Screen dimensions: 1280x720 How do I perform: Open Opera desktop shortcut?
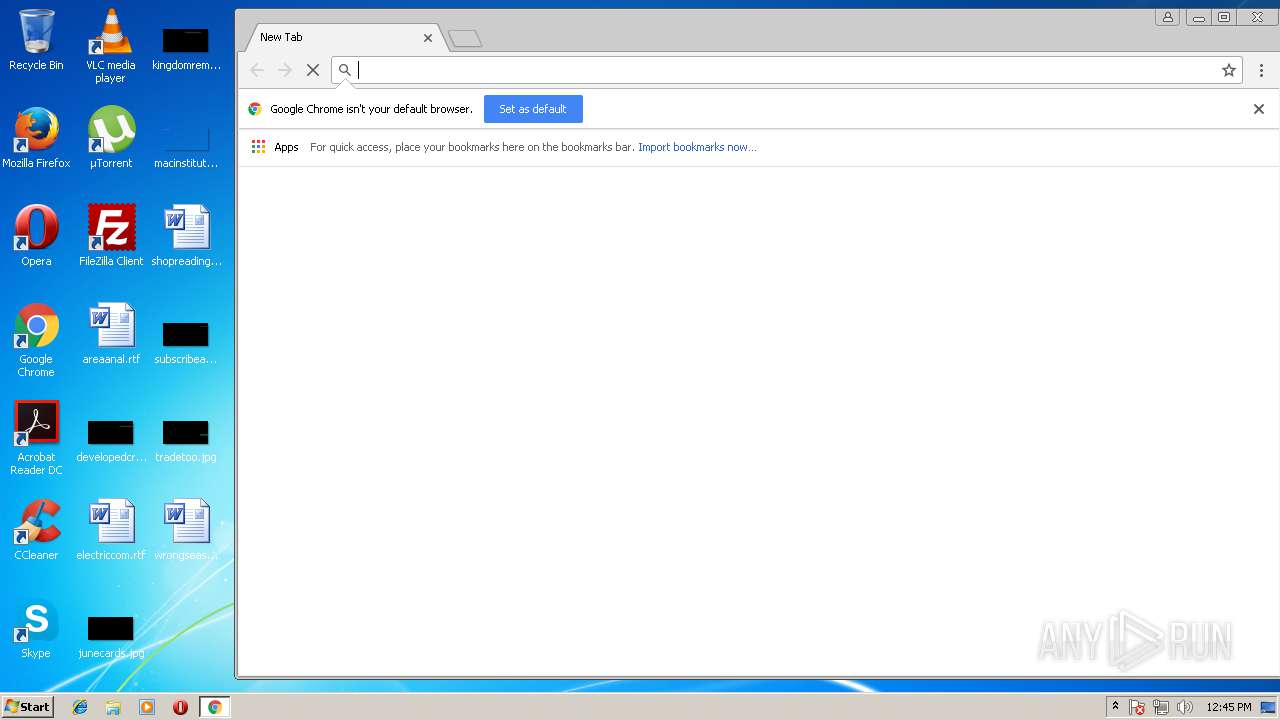[x=36, y=236]
